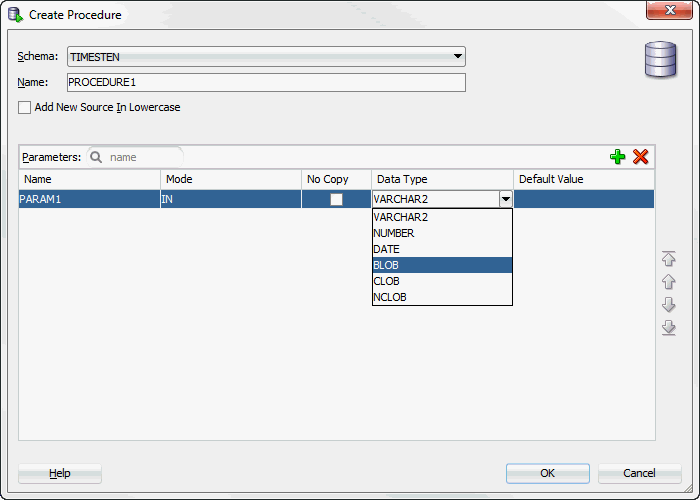Delete parameter with red X icon
Viewport: 700px width, 500px height.
click(641, 157)
